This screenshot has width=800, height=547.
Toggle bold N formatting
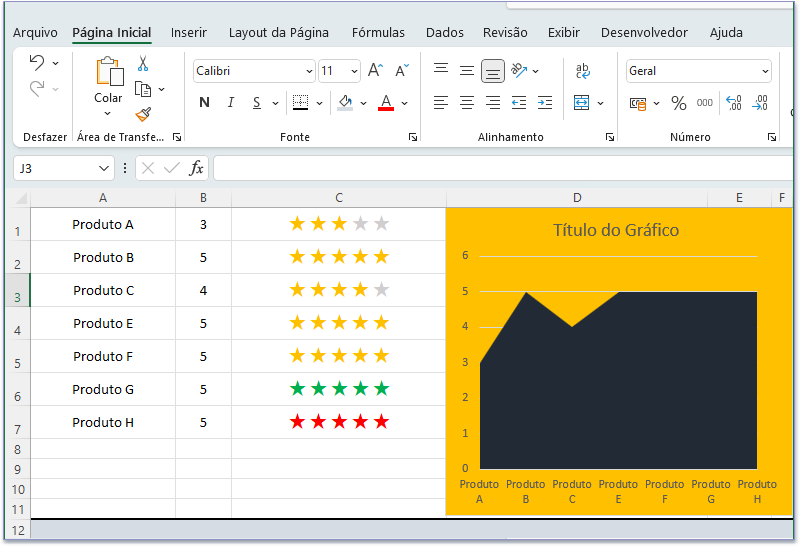[x=205, y=103]
